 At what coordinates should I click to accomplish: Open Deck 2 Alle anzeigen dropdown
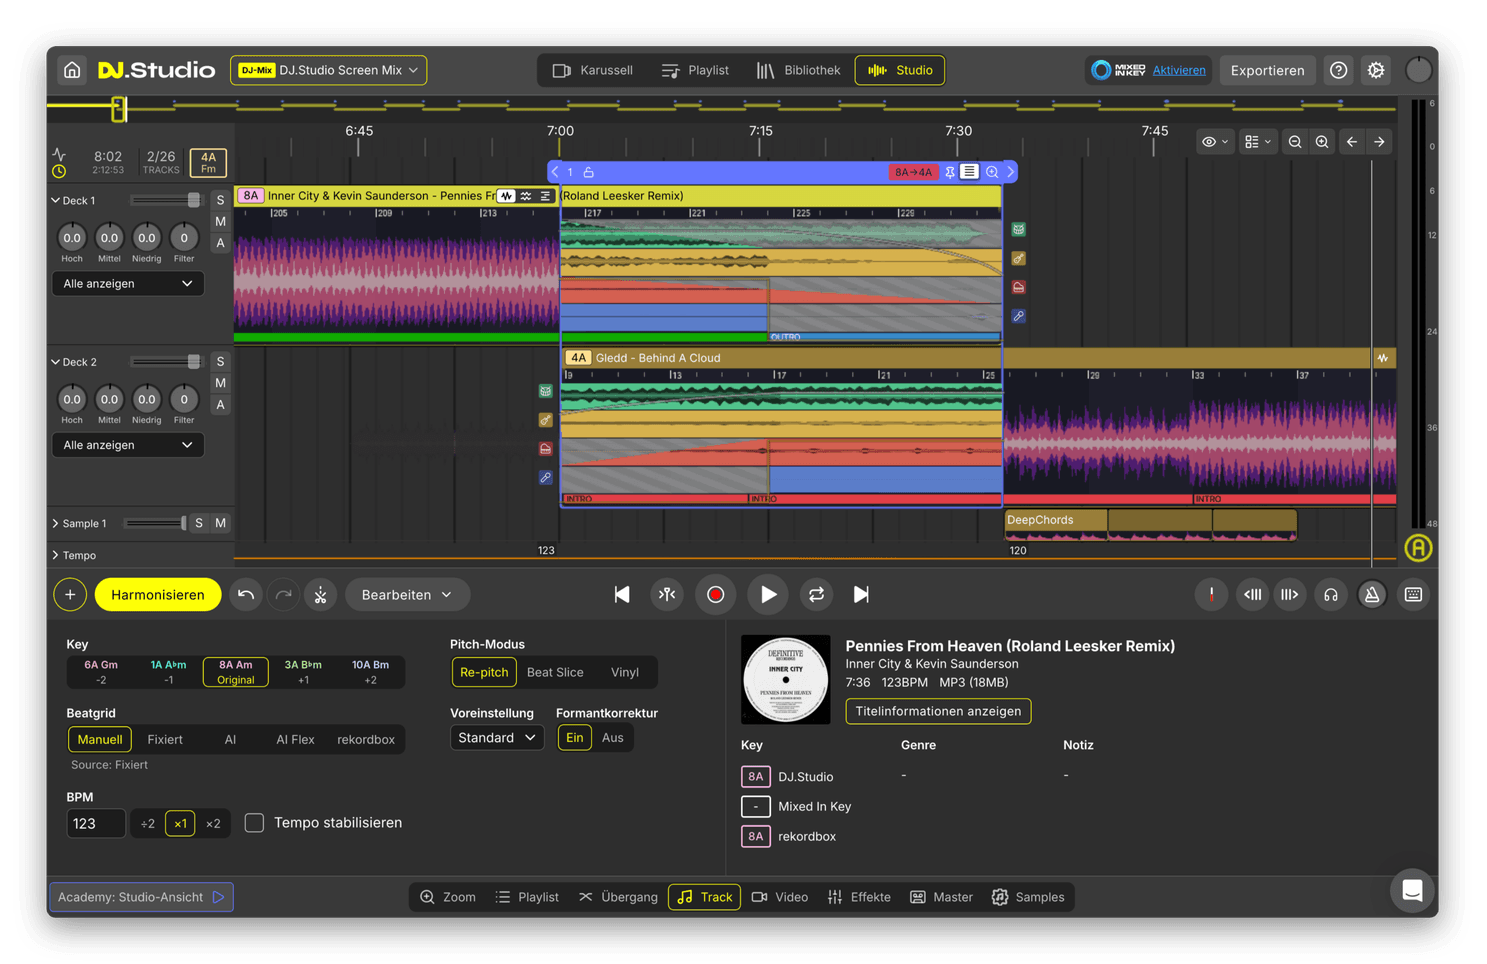point(127,445)
